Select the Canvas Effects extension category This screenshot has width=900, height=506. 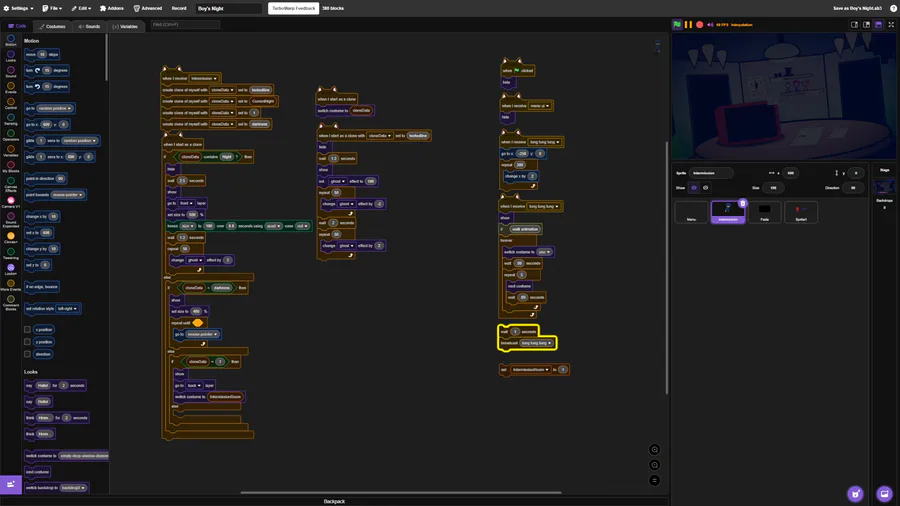pos(10,184)
